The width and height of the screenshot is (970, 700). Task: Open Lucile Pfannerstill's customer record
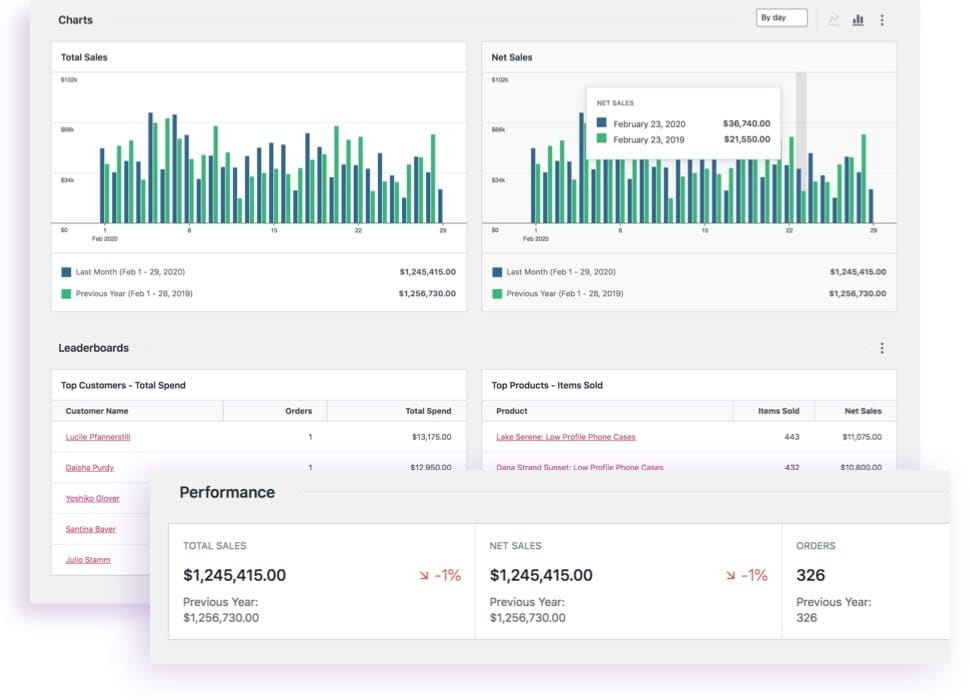97,436
